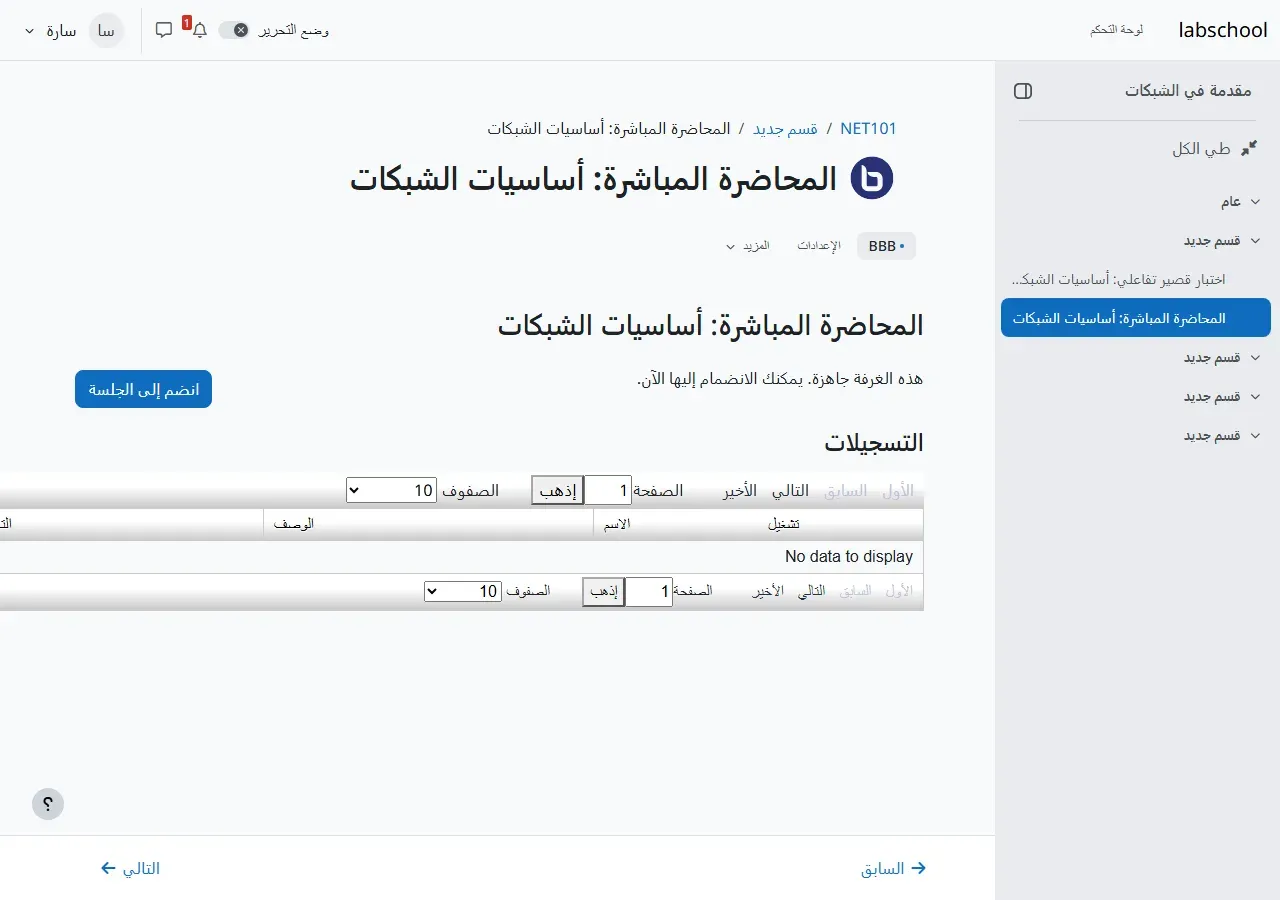Click the الأخير pager link below the table
Image resolution: width=1280 pixels, height=900 pixels.
click(768, 591)
